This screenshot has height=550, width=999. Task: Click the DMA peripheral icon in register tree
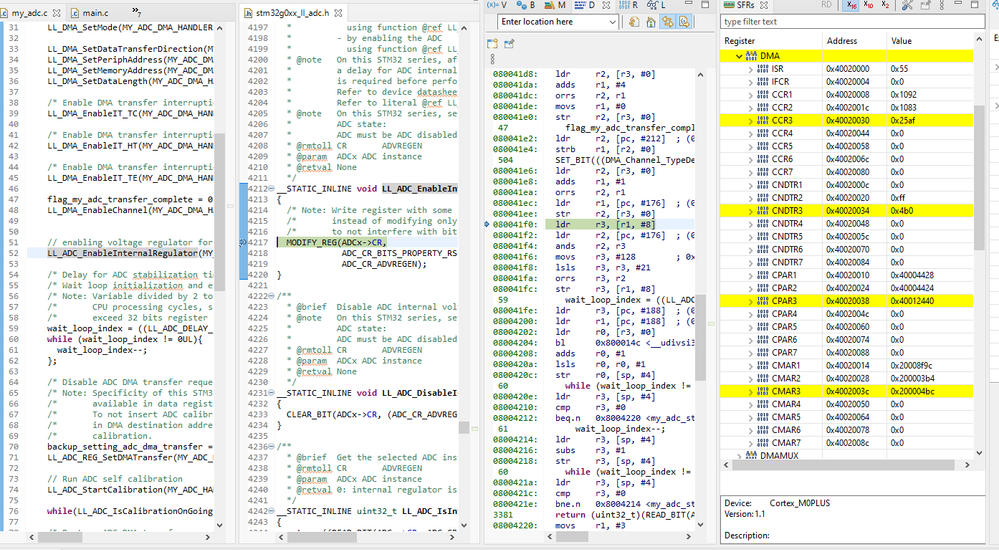pos(752,56)
